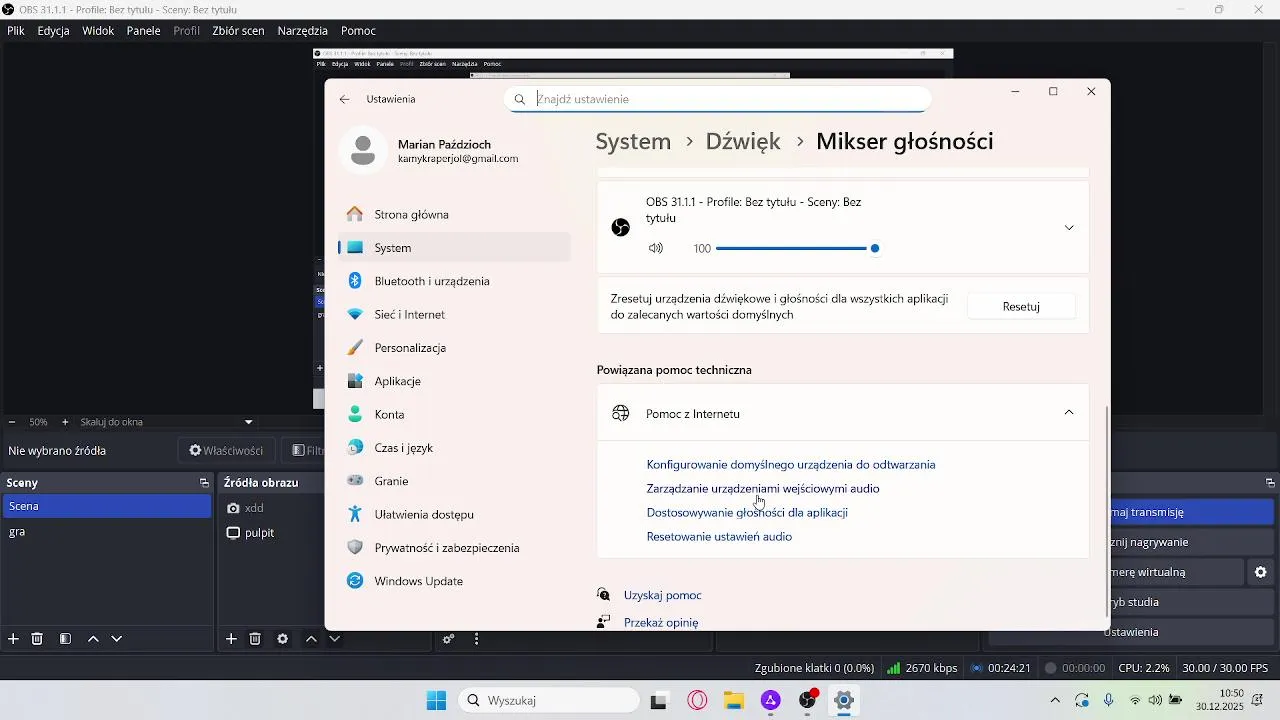
Task: Go back with Settings back arrow
Action: click(345, 99)
